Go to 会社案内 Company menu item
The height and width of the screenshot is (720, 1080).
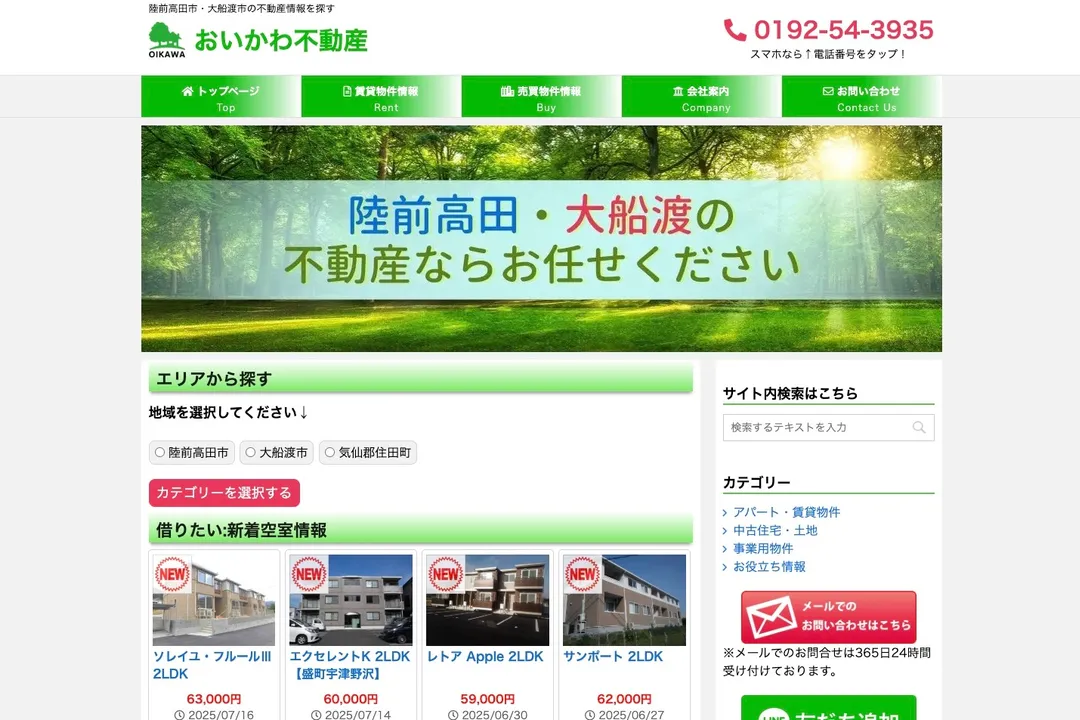click(x=701, y=97)
